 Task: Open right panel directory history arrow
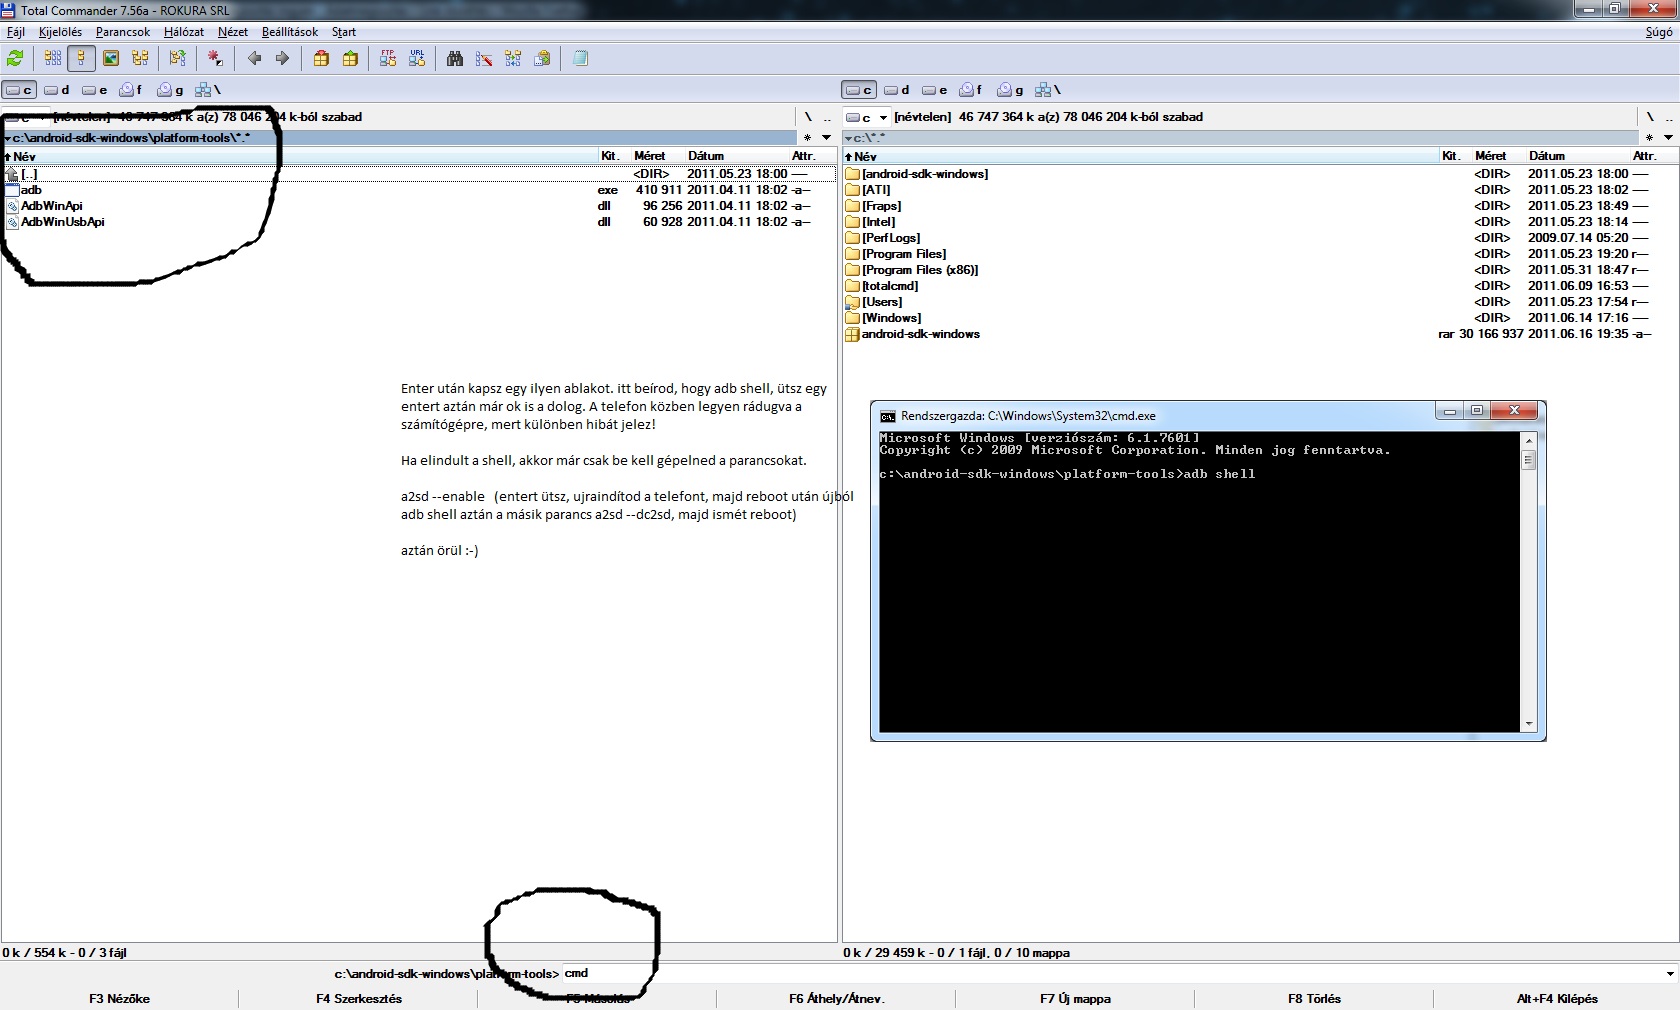point(1668,137)
